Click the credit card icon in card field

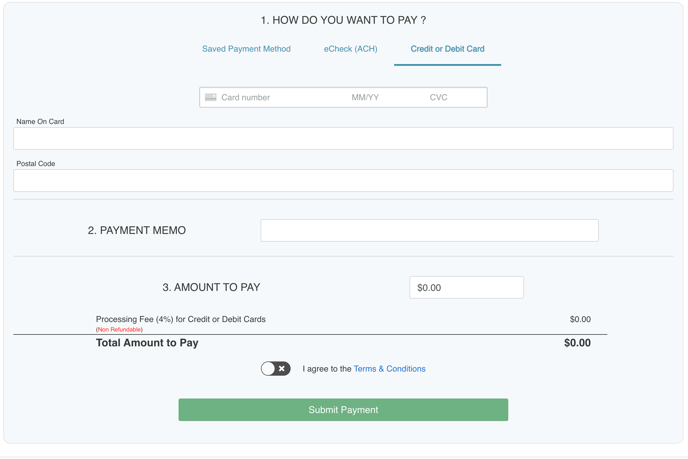211,98
